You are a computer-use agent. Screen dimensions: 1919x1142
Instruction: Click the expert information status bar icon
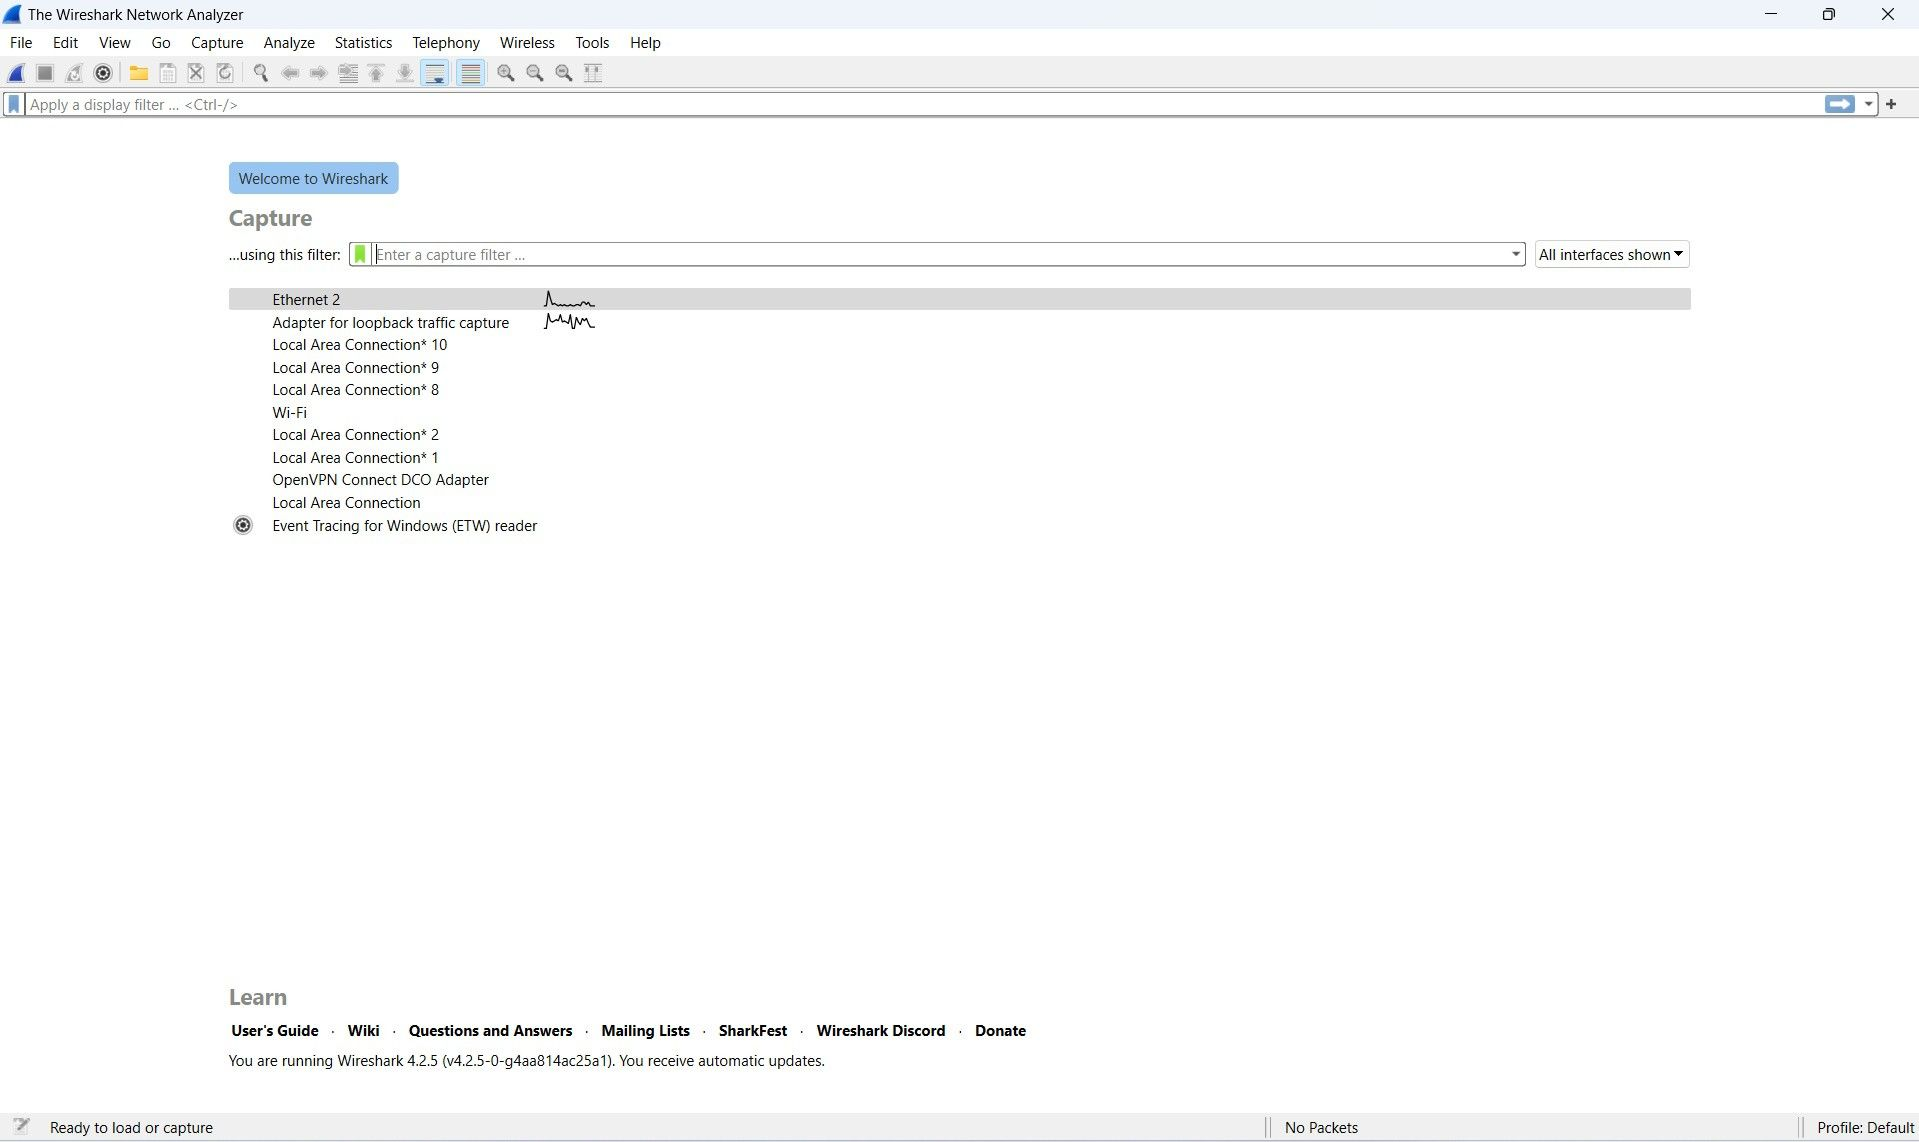(x=21, y=1126)
